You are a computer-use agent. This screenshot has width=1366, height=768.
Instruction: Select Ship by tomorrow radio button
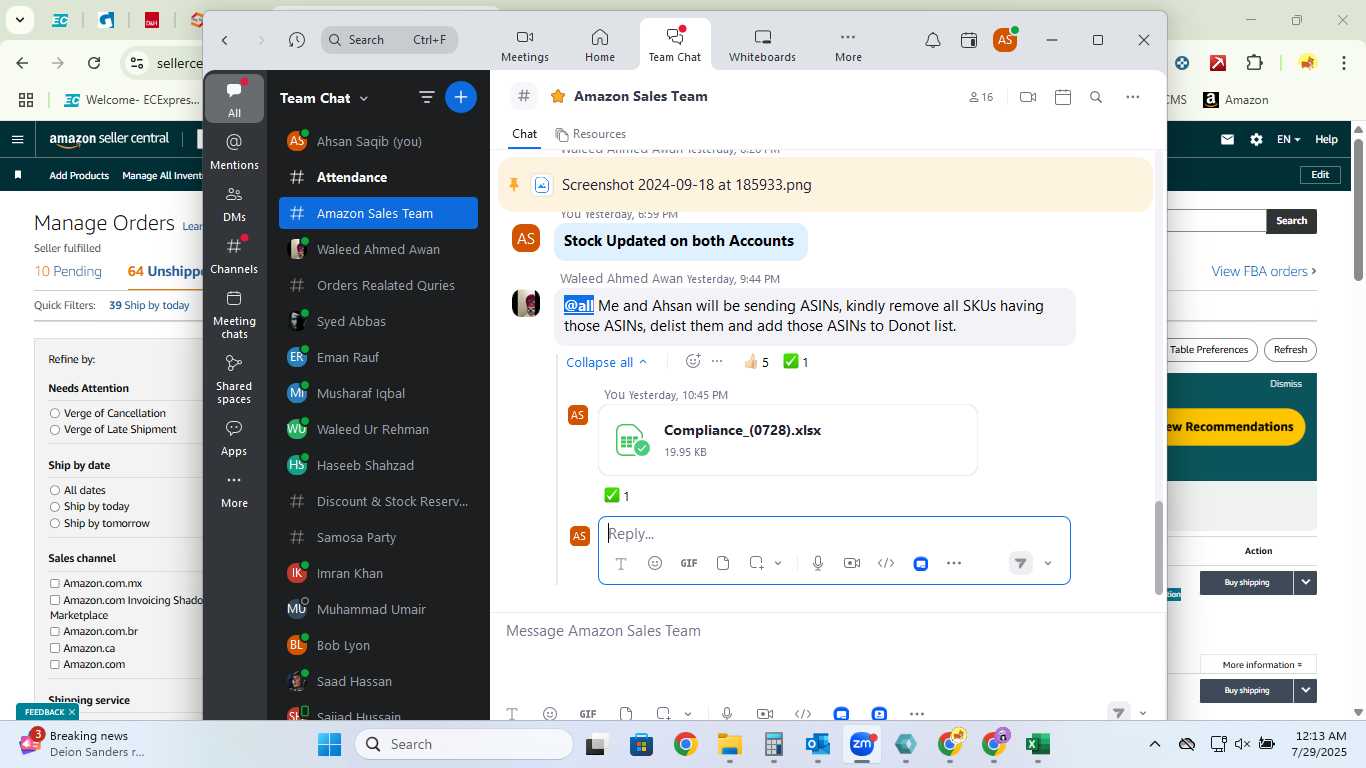(55, 524)
